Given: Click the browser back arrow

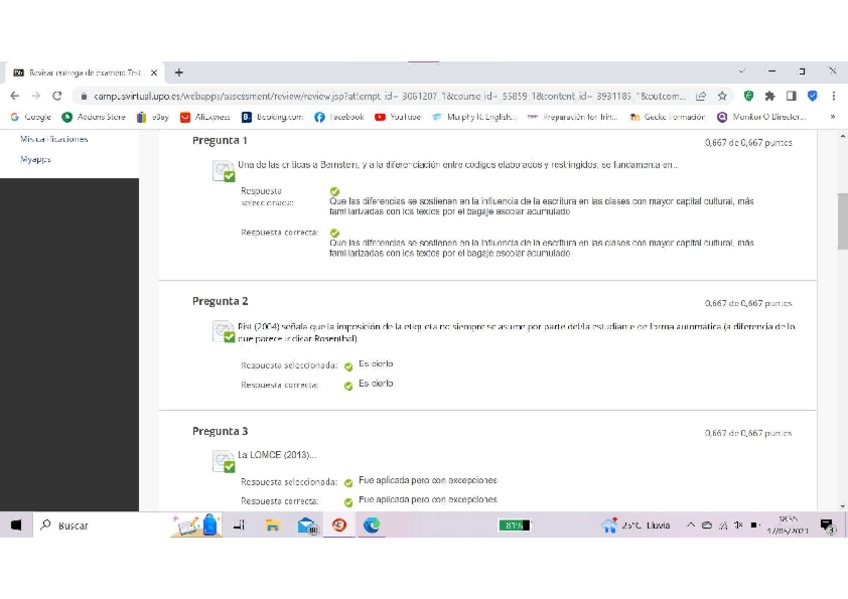Looking at the screenshot, I should (x=15, y=96).
